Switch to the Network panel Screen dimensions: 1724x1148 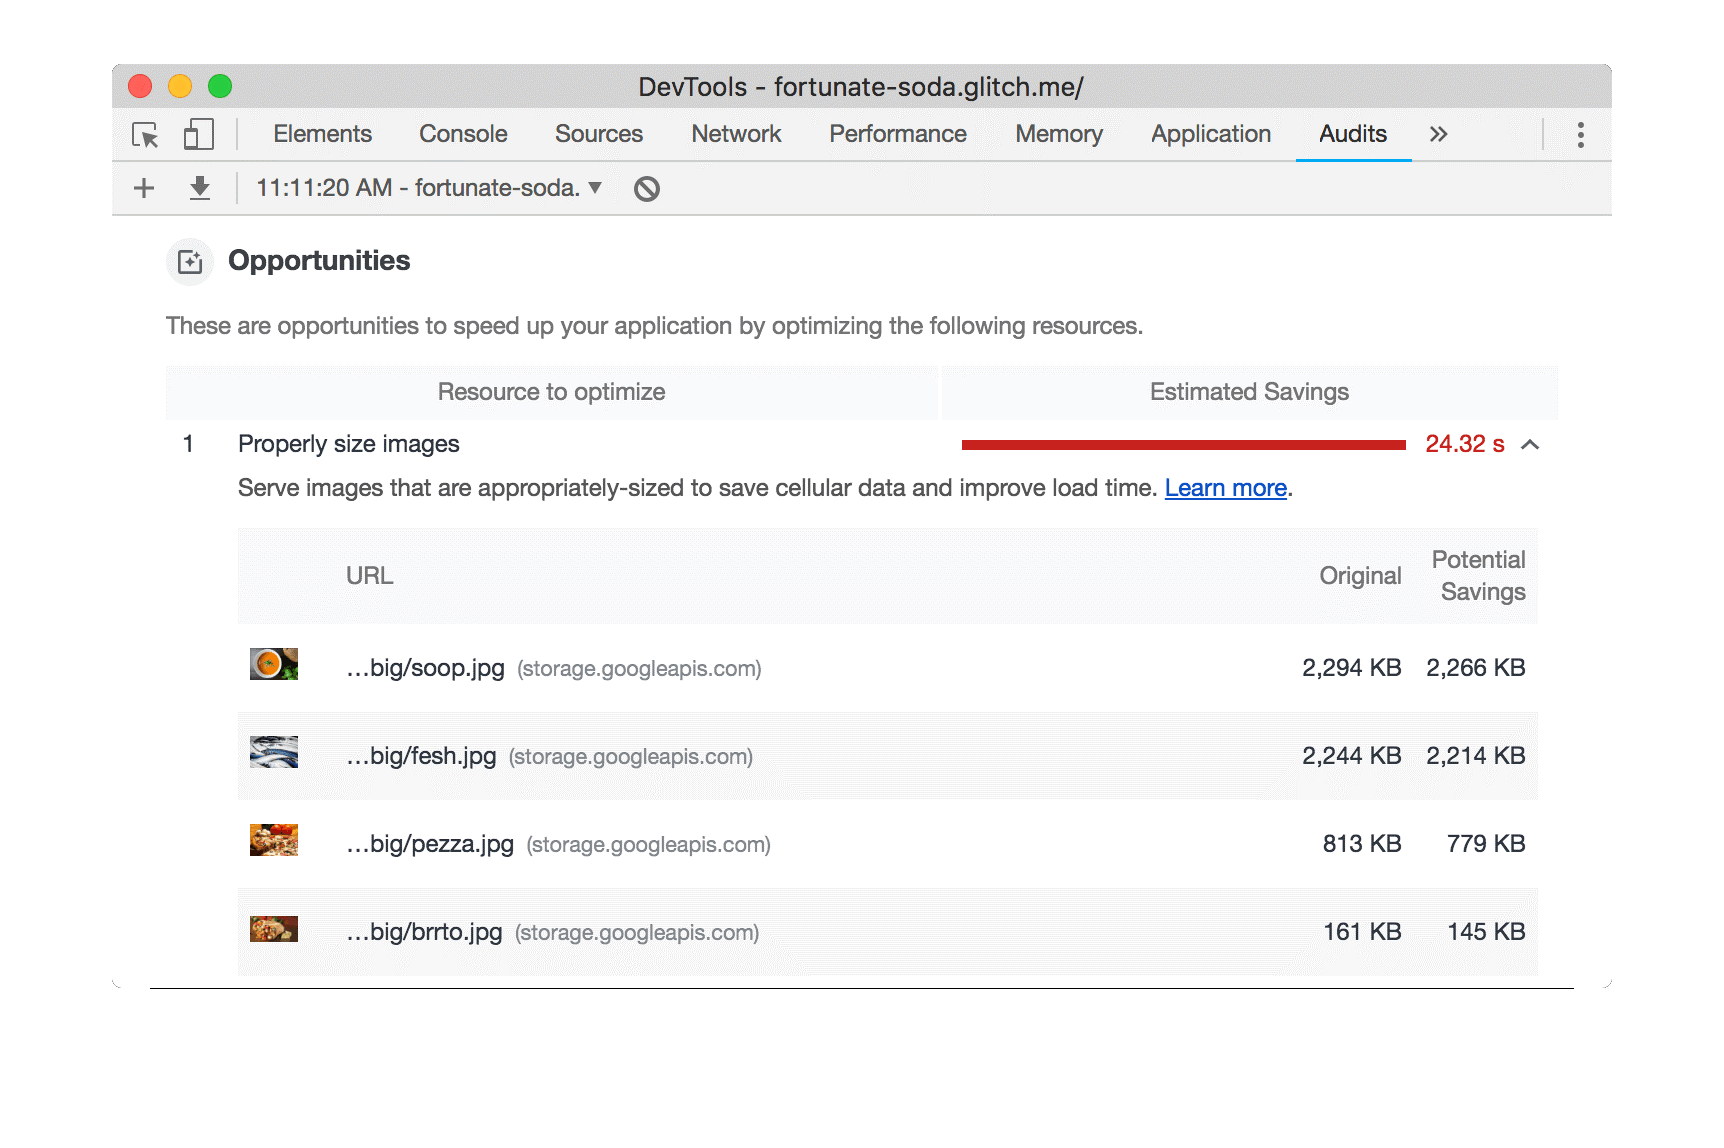pyautogui.click(x=736, y=133)
